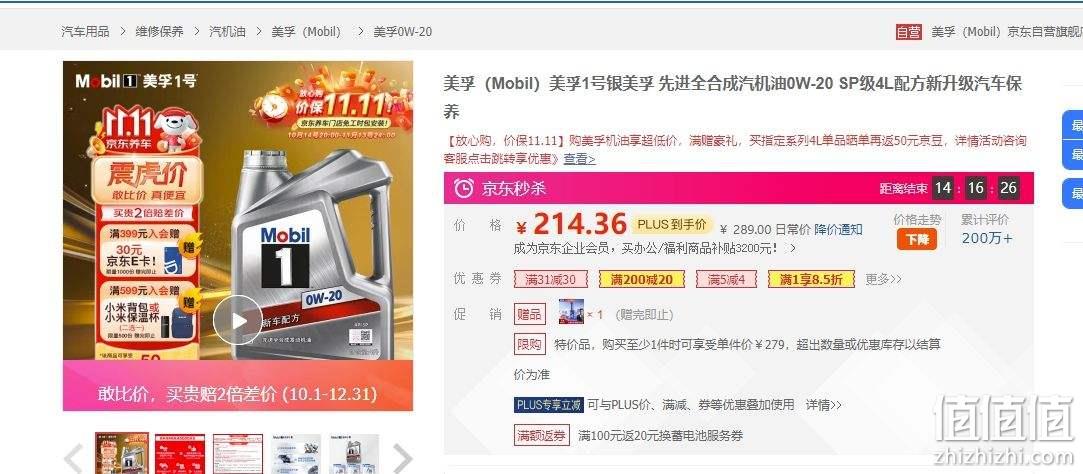
Task: Select the 满1享8.5折 coupon
Action: point(811,279)
